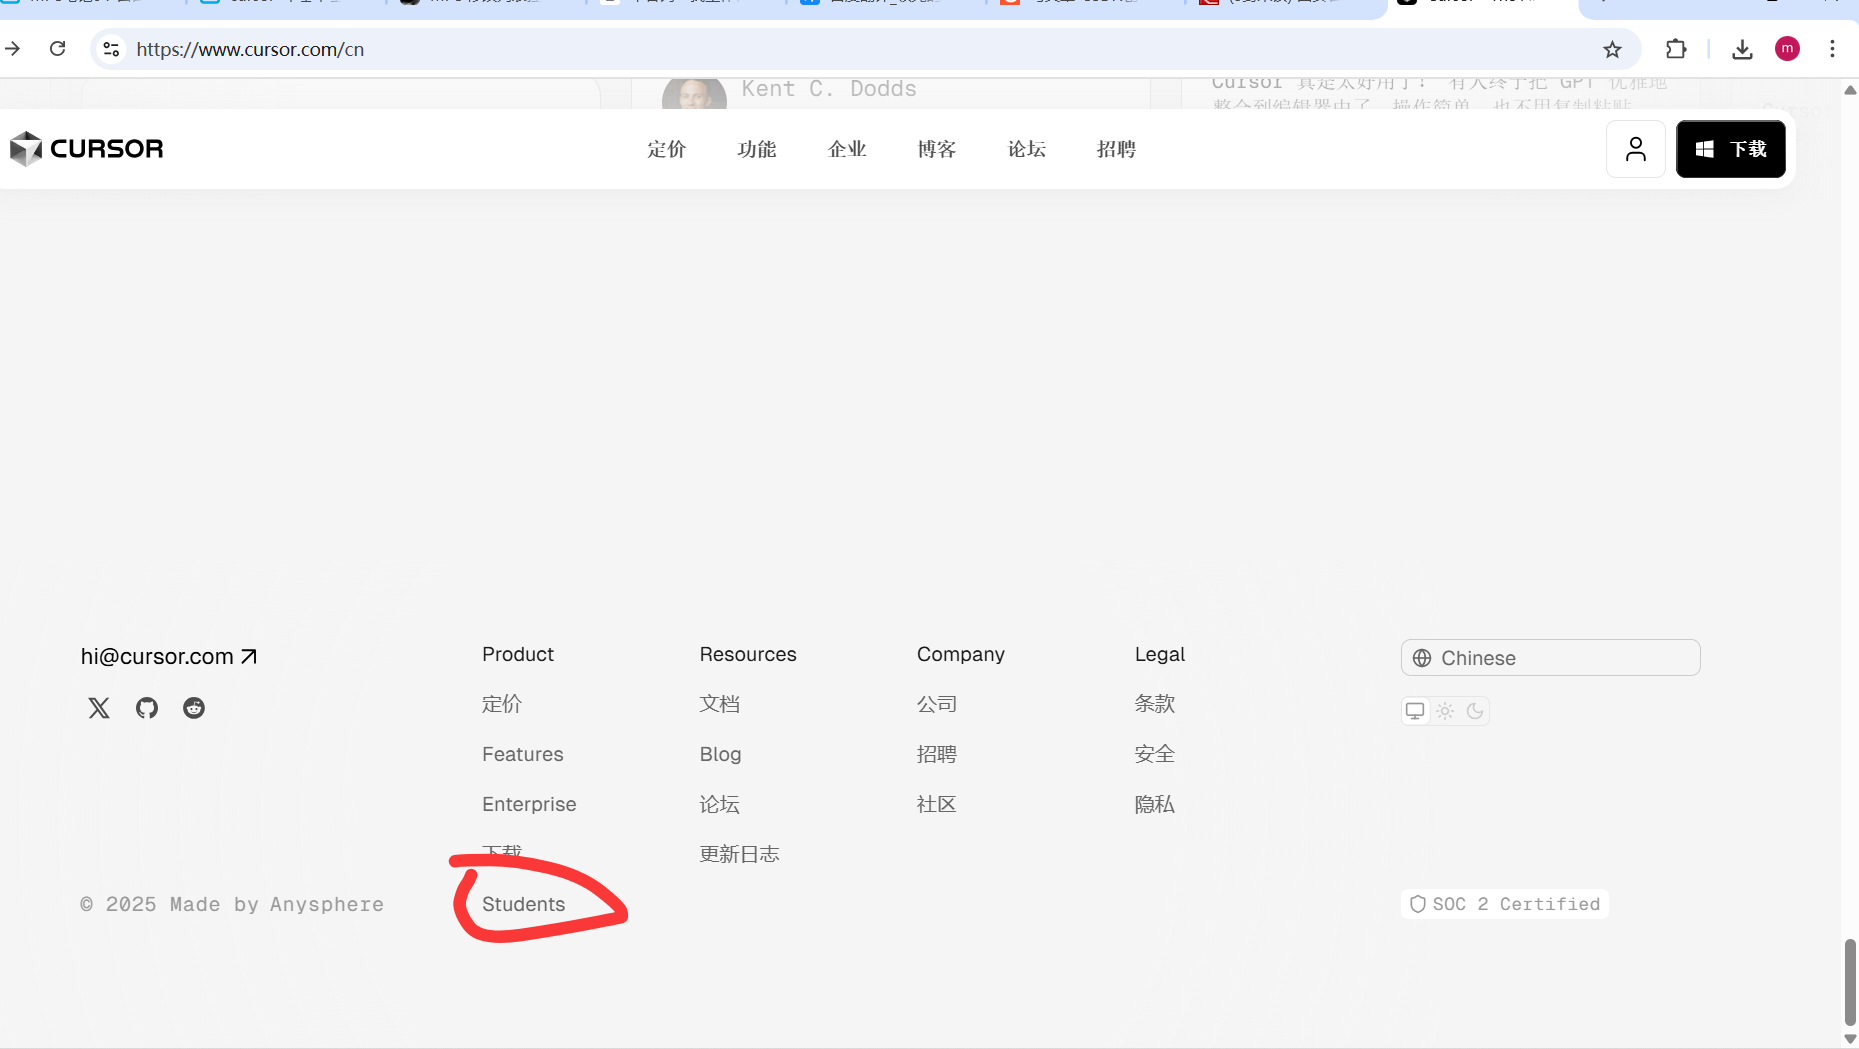Open 博客 in top navigation
This screenshot has width=1859, height=1049.
(937, 149)
